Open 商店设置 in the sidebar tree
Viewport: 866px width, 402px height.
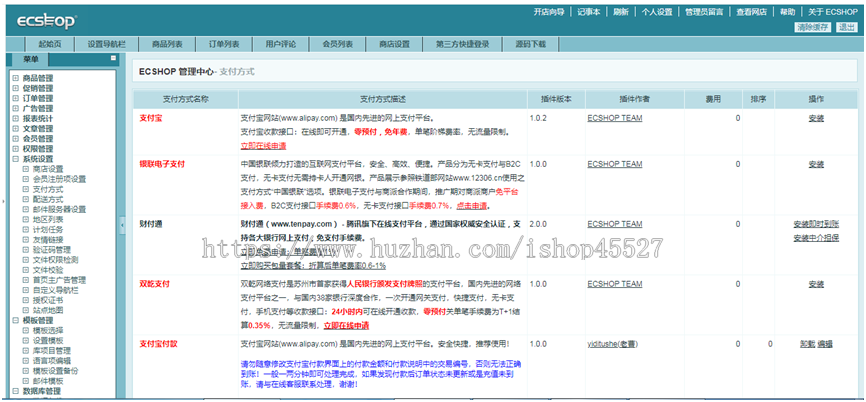click(x=48, y=169)
